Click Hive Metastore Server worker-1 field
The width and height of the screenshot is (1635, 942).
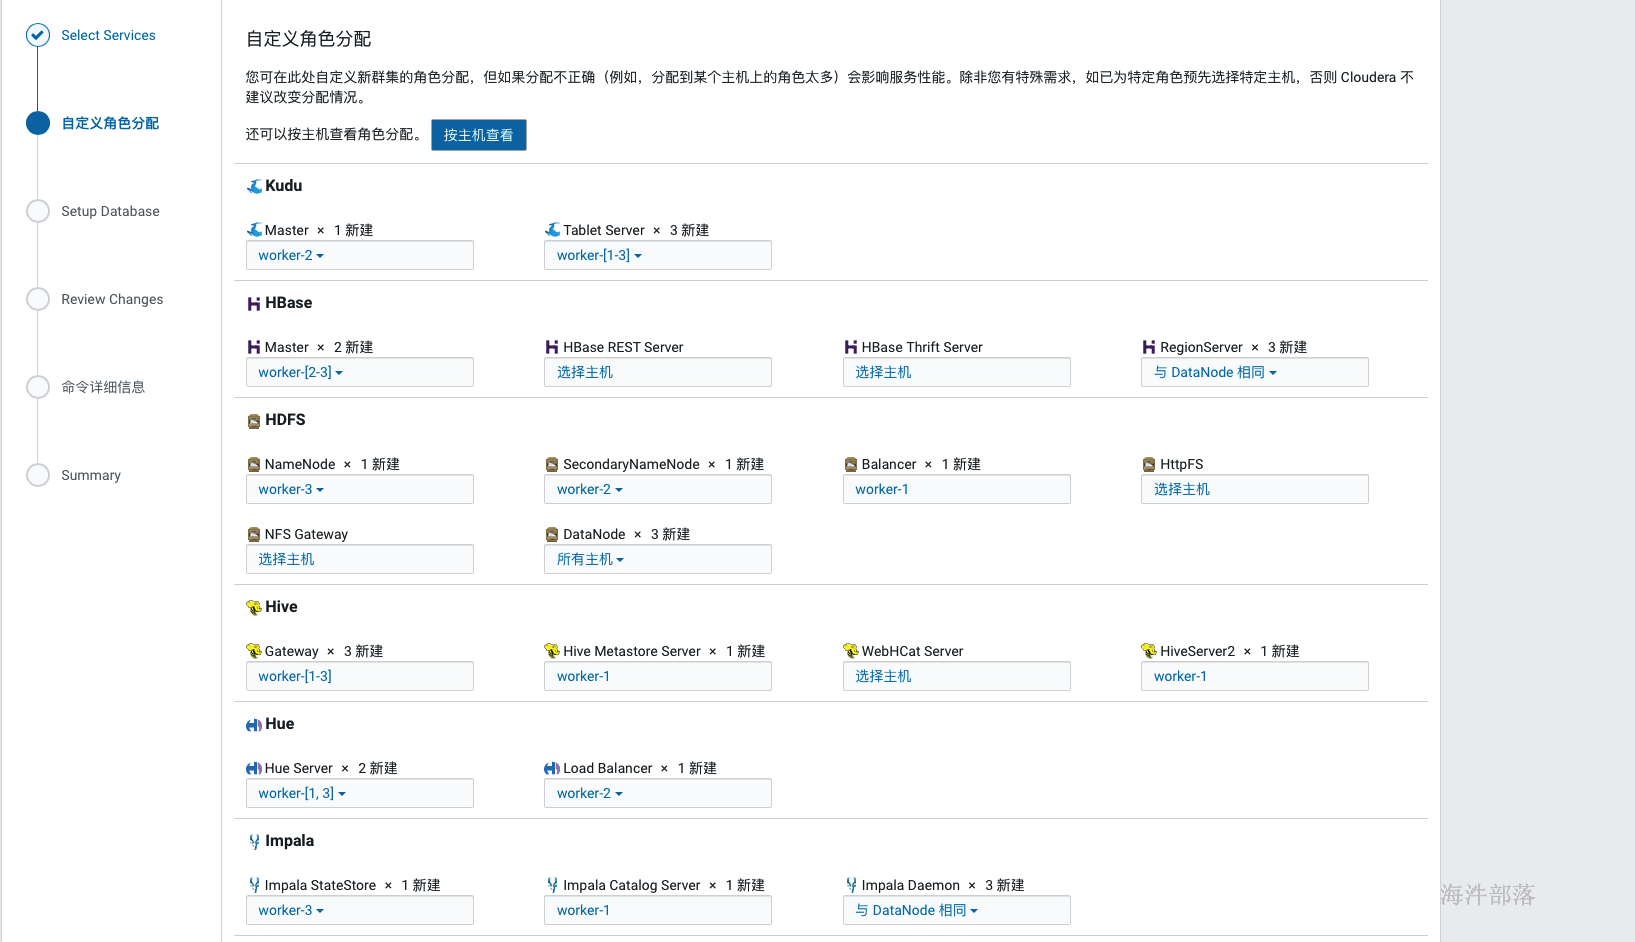coord(658,676)
